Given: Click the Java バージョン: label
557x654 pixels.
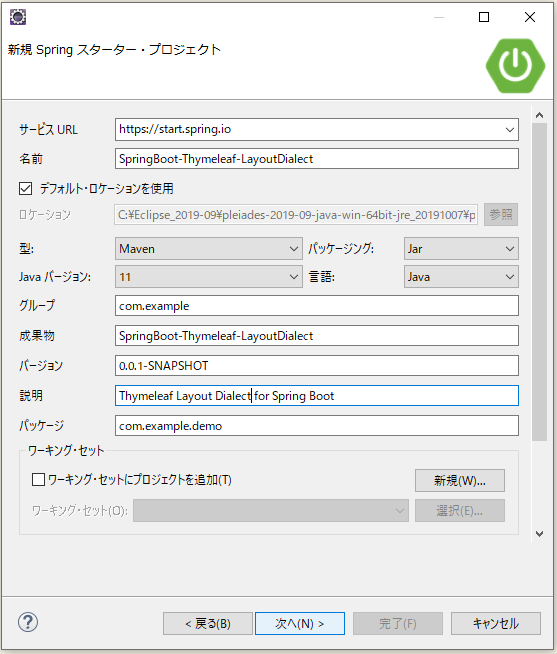Looking at the screenshot, I should pos(55,277).
